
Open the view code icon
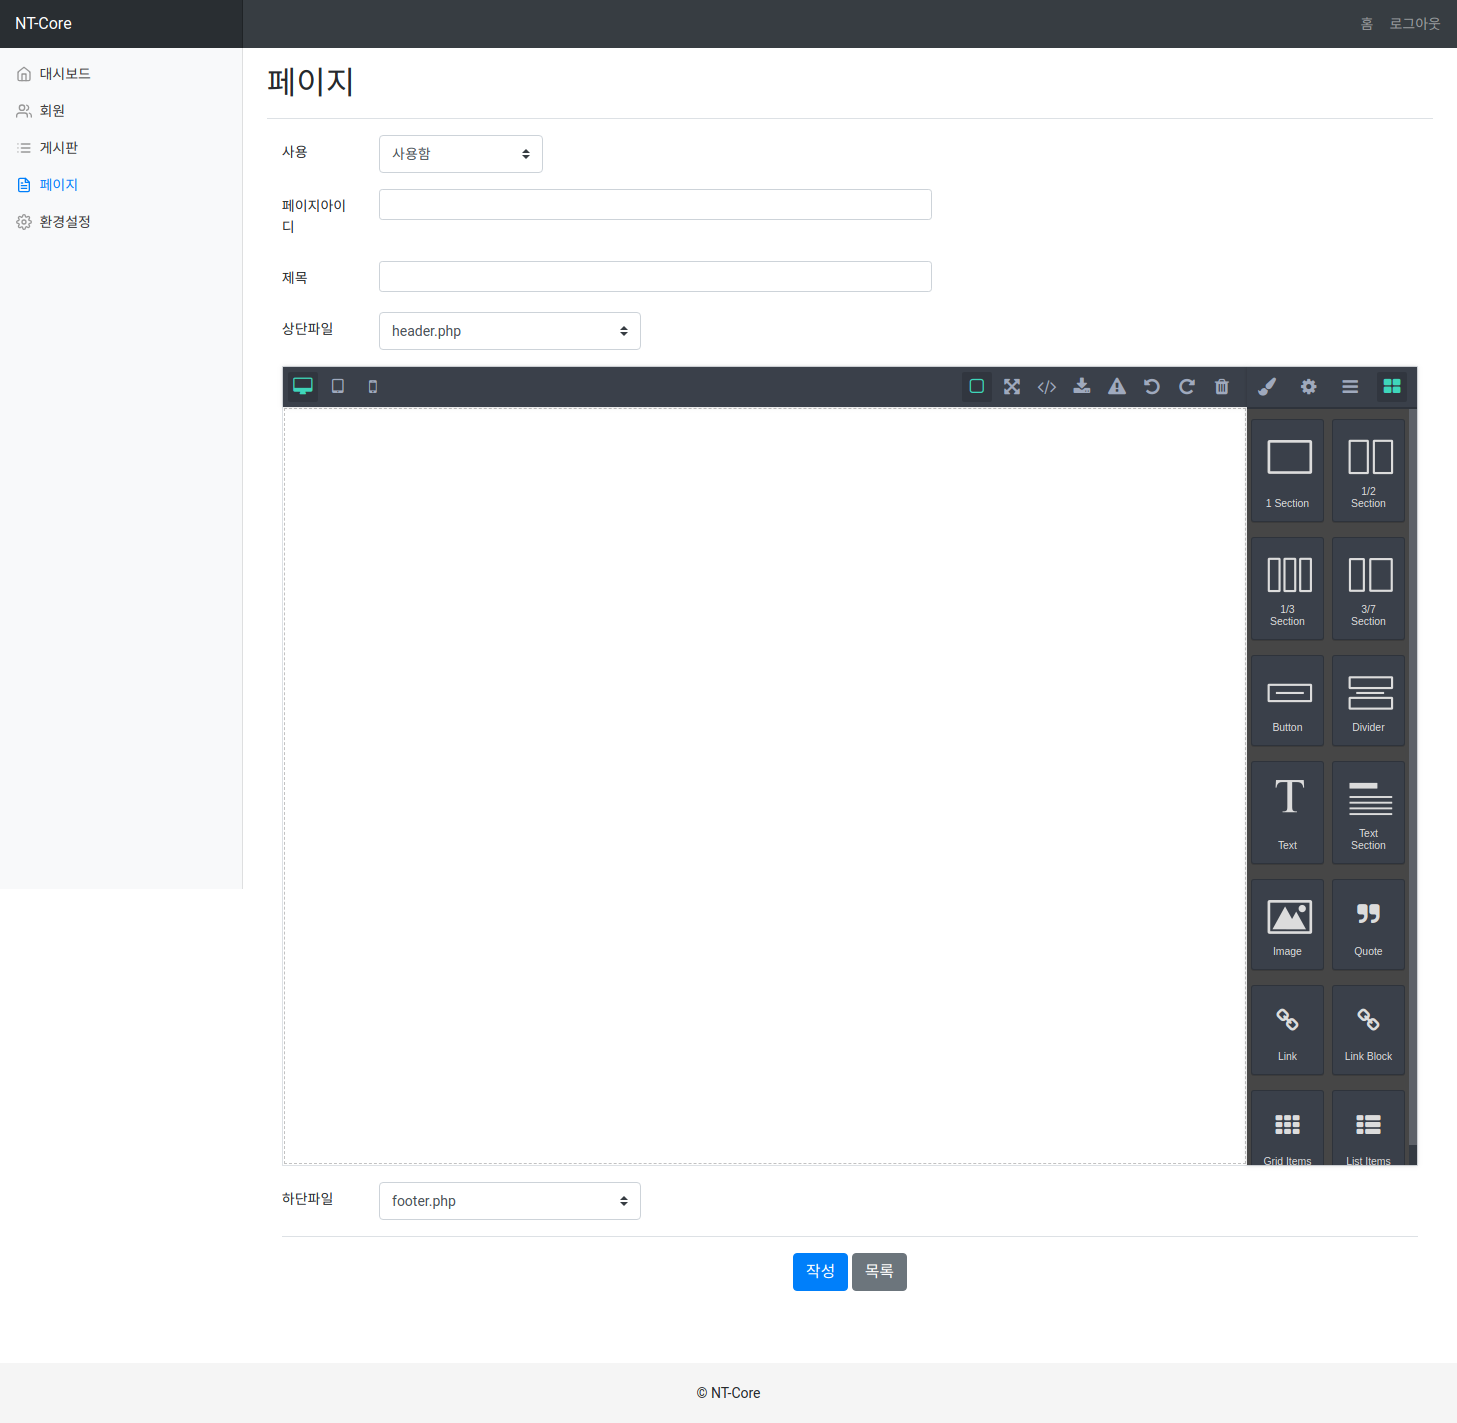click(1047, 387)
